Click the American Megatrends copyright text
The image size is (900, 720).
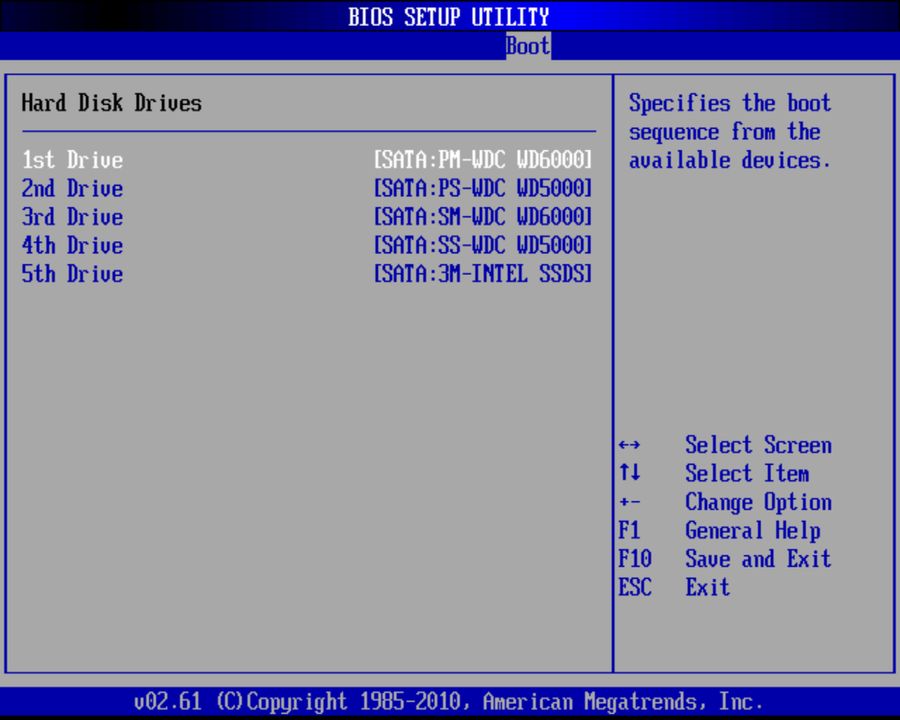[x=449, y=701]
